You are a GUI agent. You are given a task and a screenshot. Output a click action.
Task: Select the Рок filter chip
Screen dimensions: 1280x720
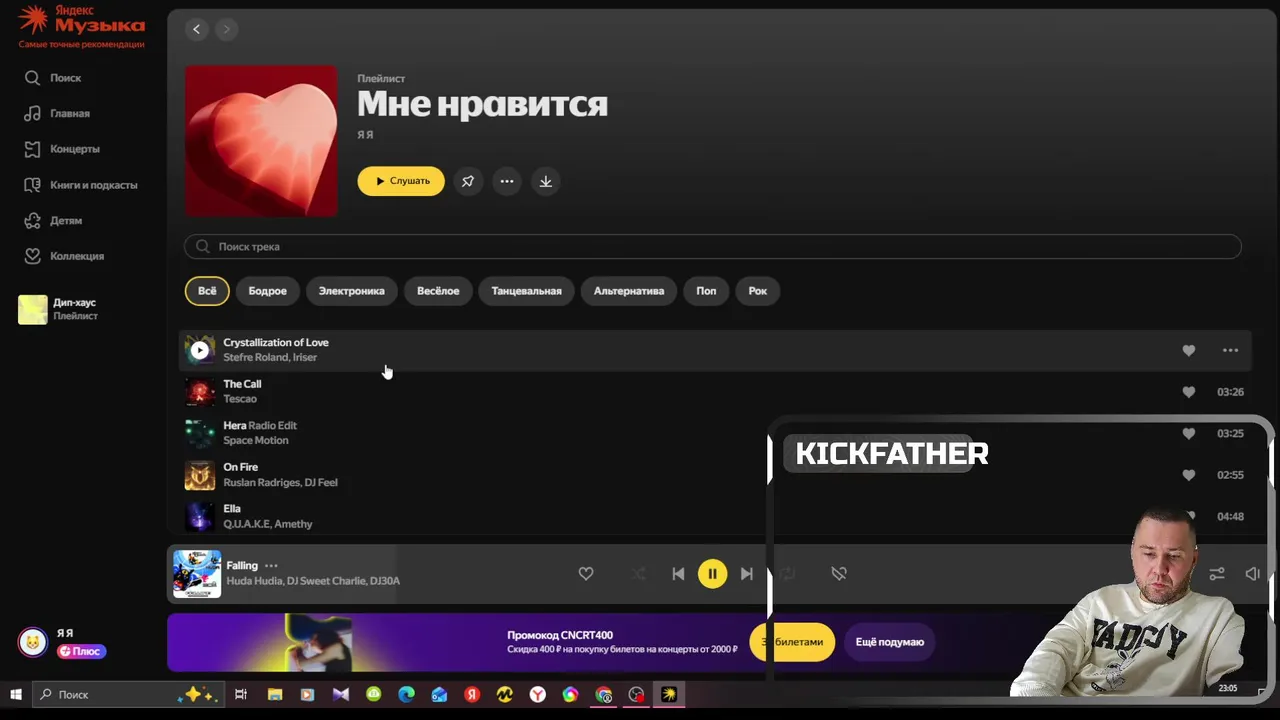coord(758,291)
